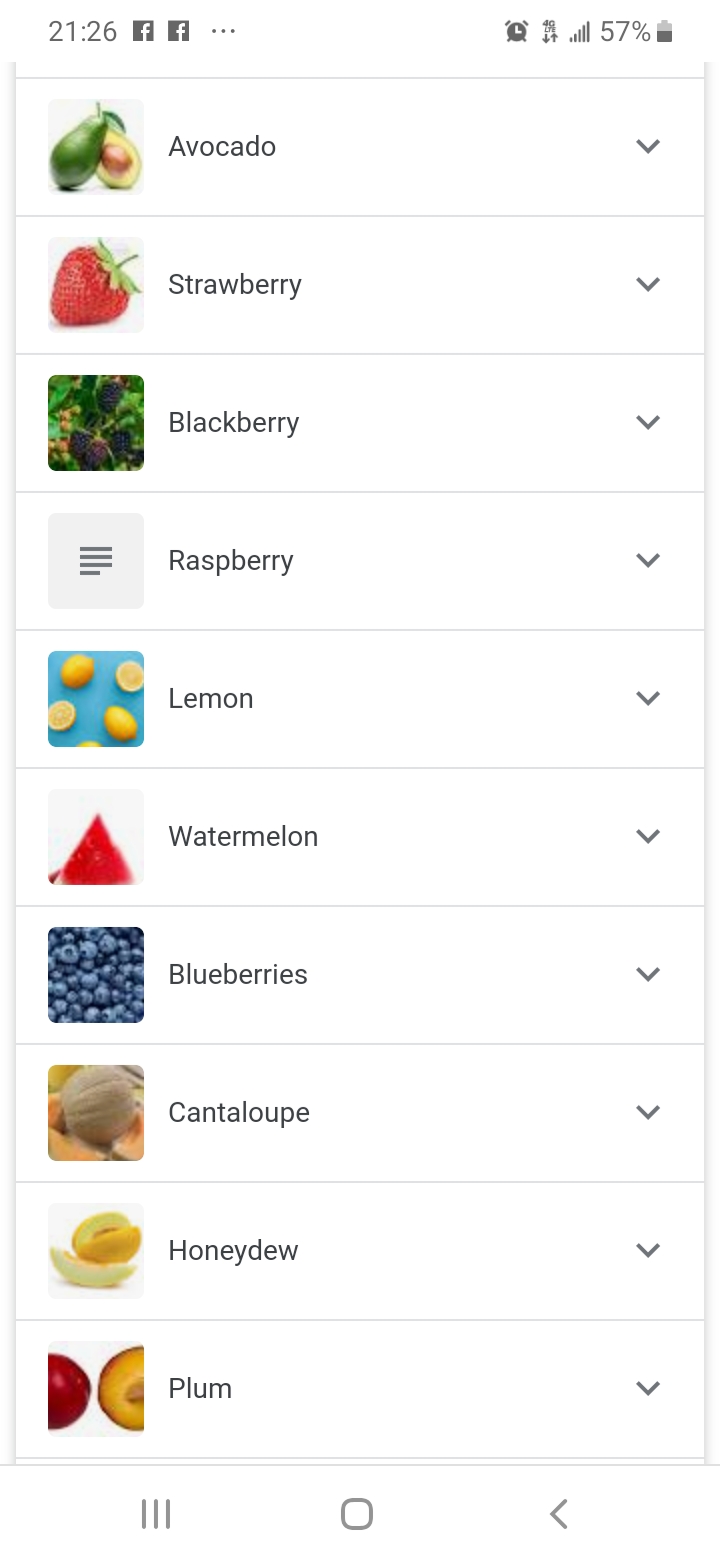Tap the Blueberries text label
The height and width of the screenshot is (1560, 720).
[x=238, y=974]
